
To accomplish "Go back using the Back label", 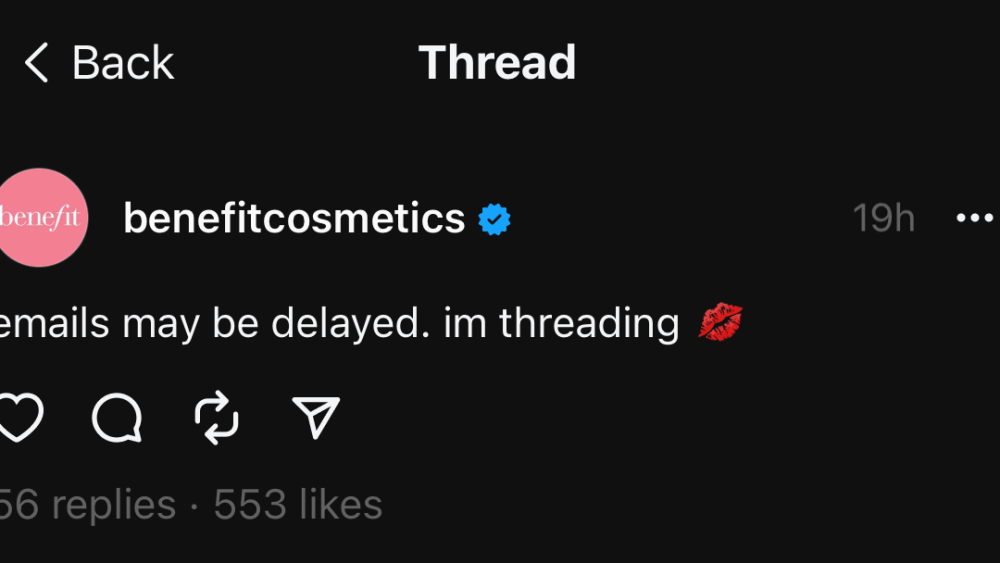I will [123, 63].
